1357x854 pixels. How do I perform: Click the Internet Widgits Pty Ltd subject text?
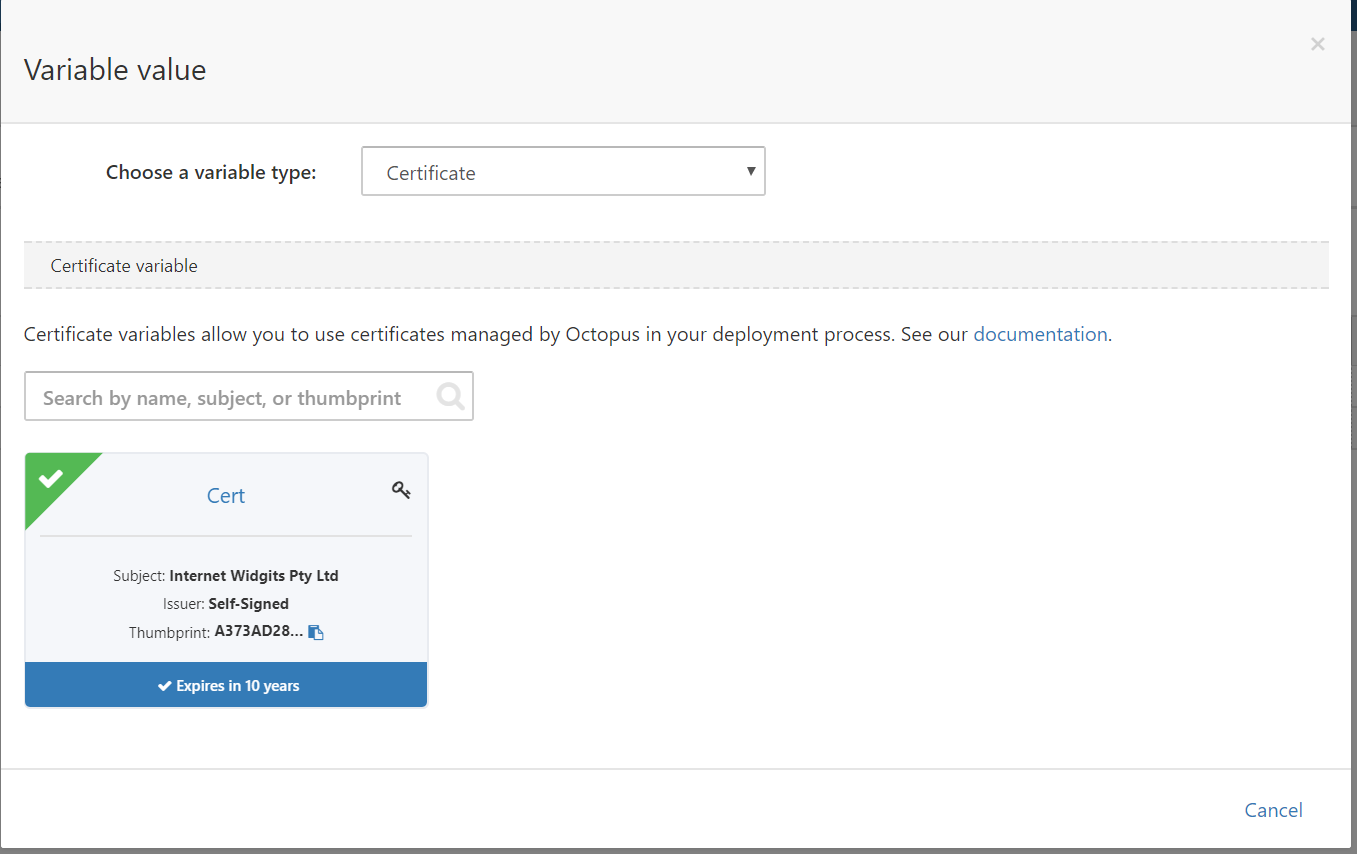pos(254,576)
